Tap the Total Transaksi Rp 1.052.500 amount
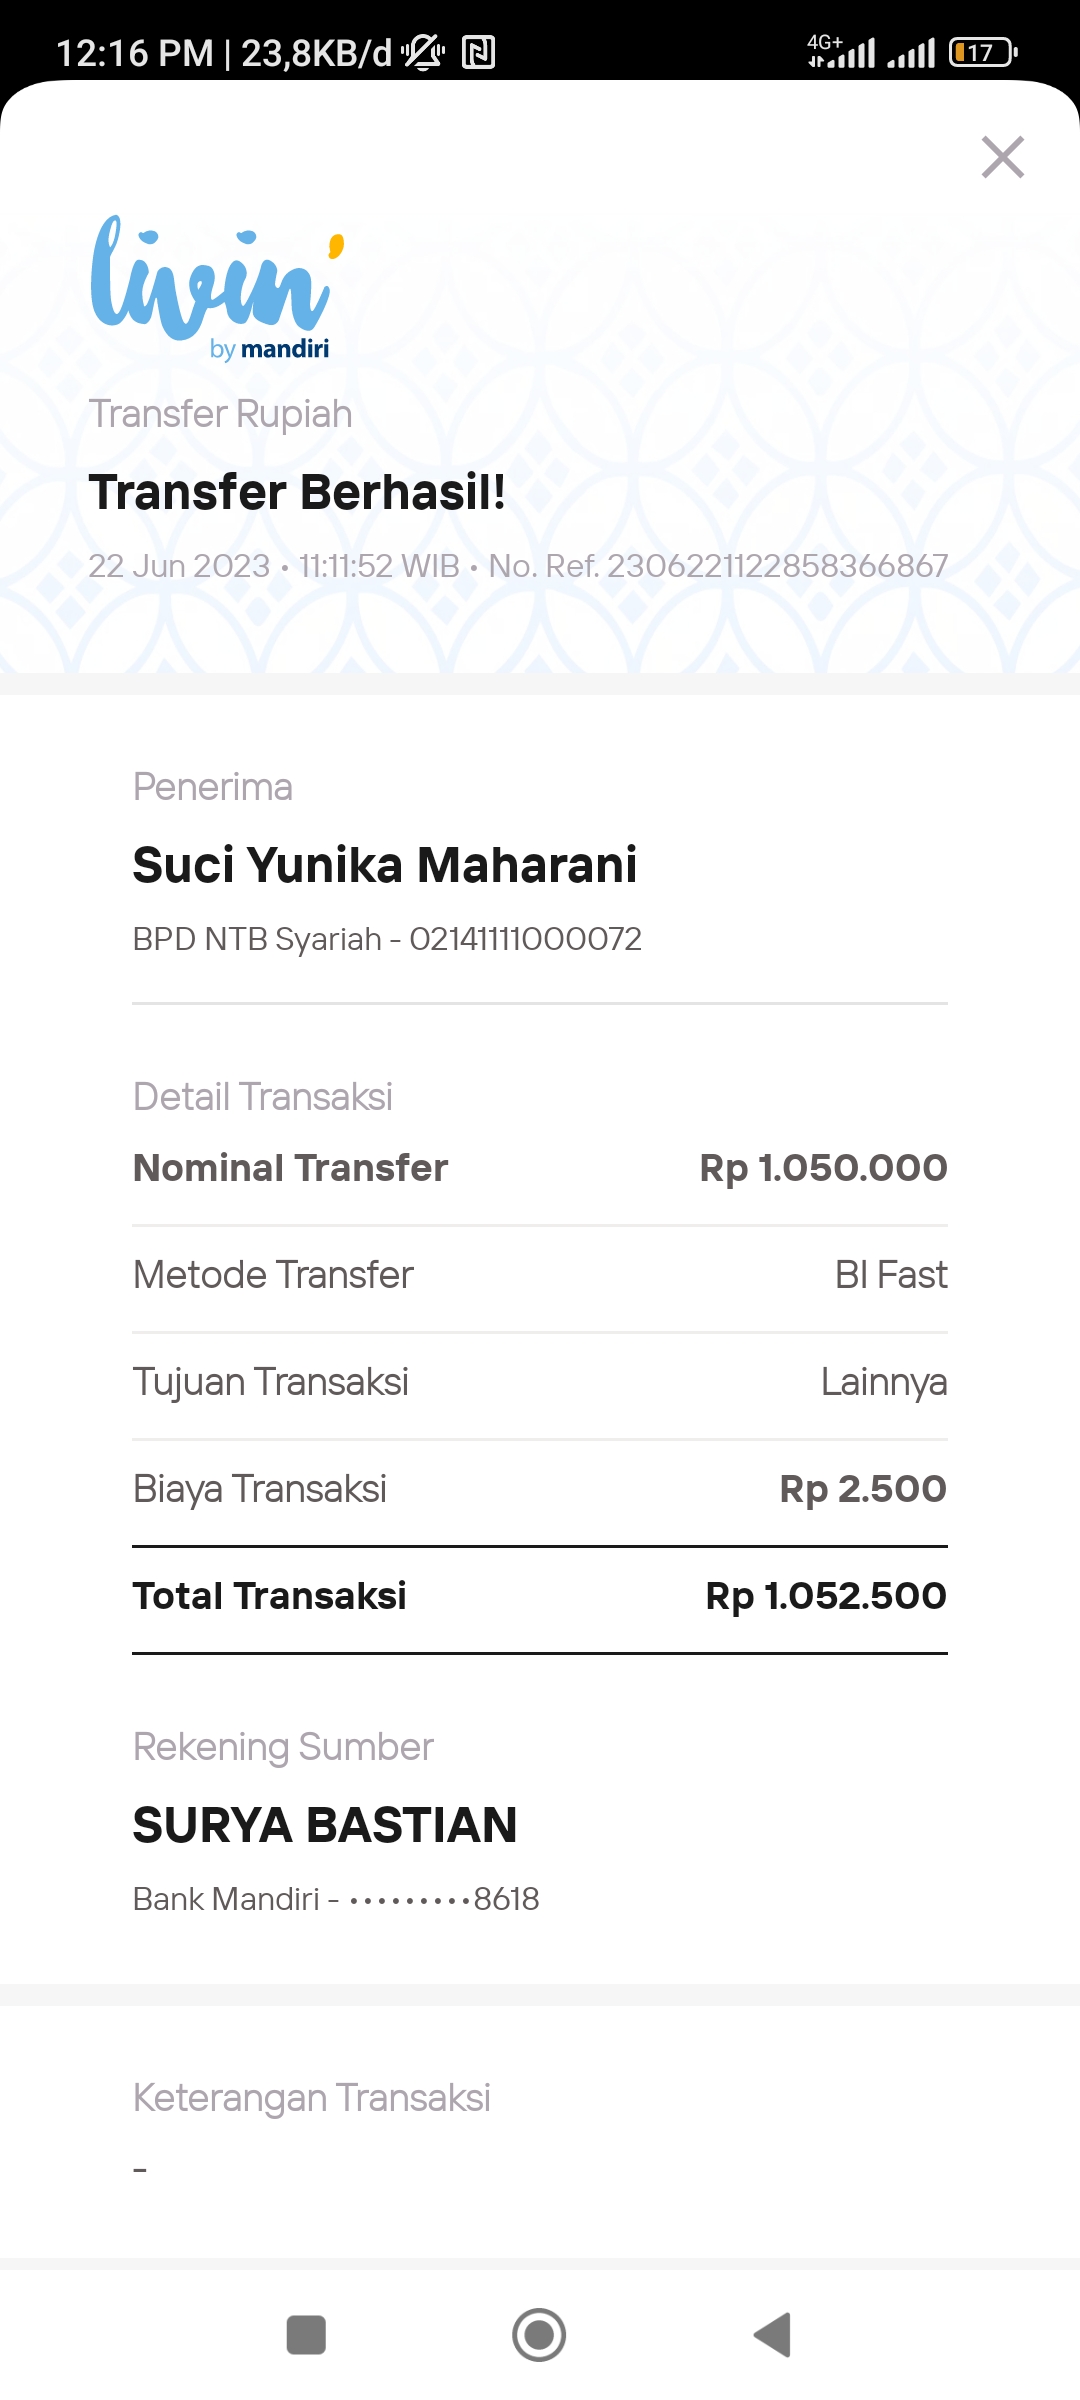 [x=825, y=1596]
